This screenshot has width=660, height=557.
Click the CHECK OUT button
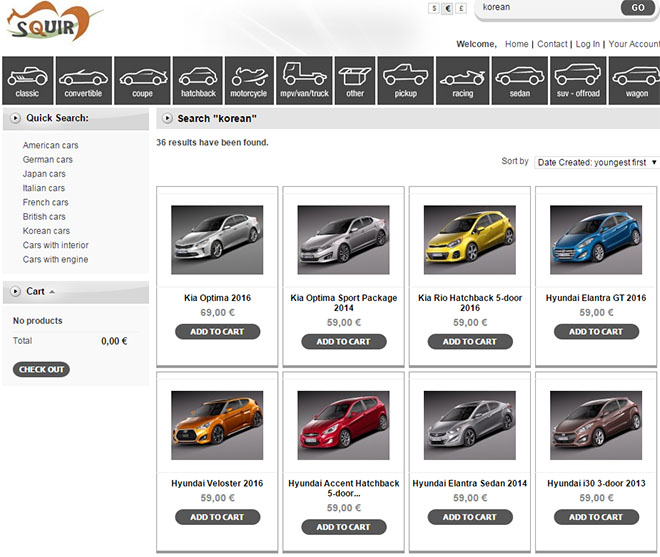click(41, 369)
